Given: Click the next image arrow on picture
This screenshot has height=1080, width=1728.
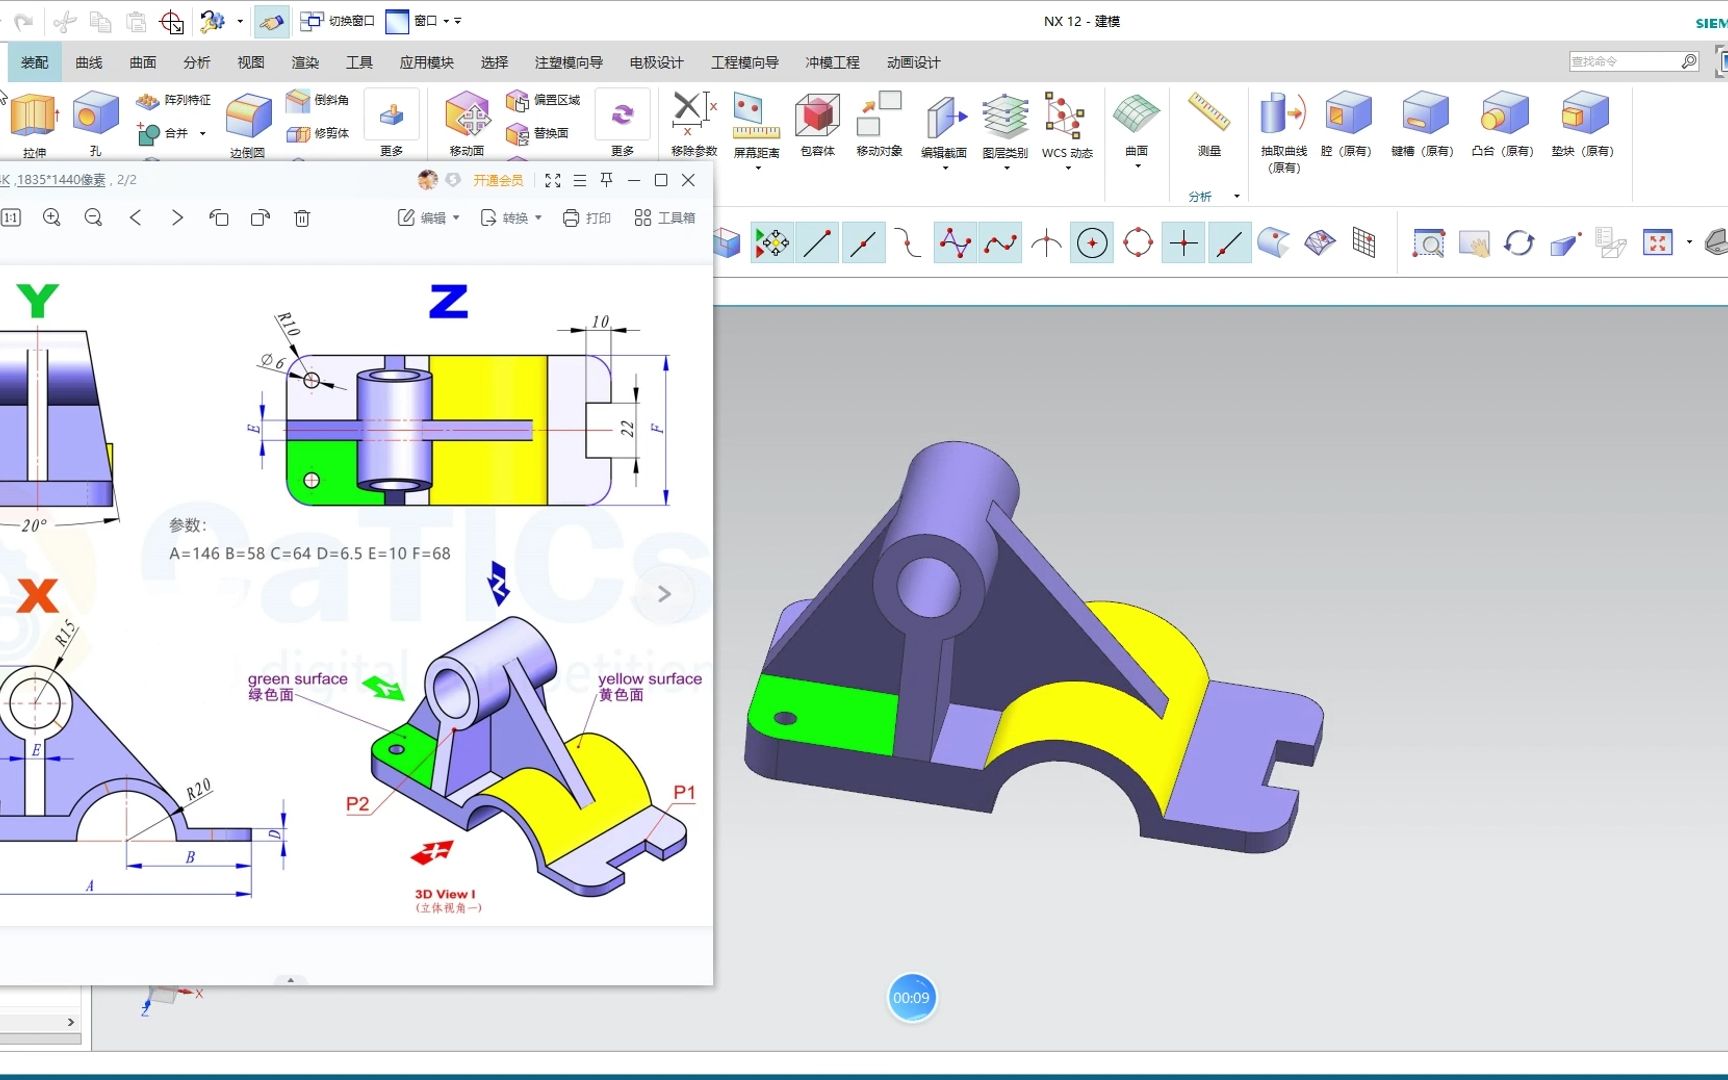Looking at the screenshot, I should (664, 594).
